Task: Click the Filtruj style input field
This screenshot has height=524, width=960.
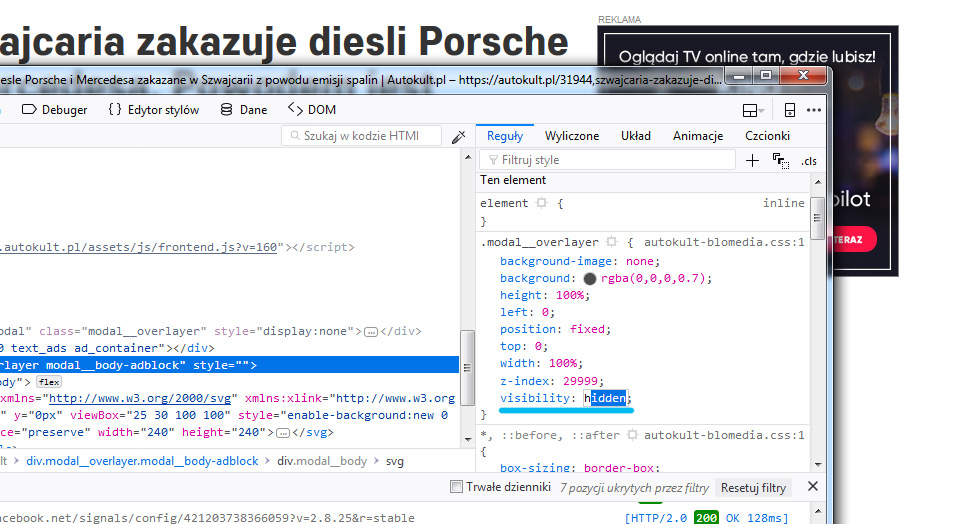Action: (607, 160)
